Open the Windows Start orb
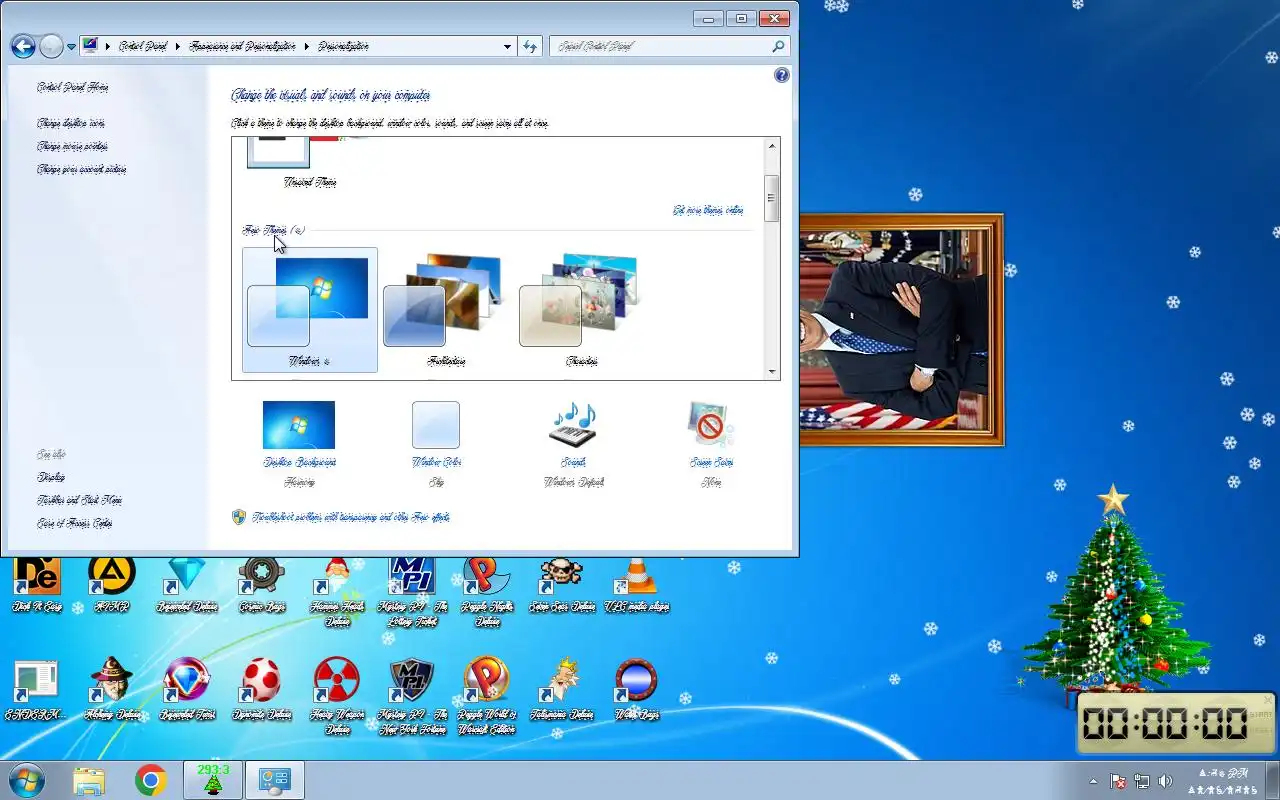The image size is (1280, 800). (26, 780)
